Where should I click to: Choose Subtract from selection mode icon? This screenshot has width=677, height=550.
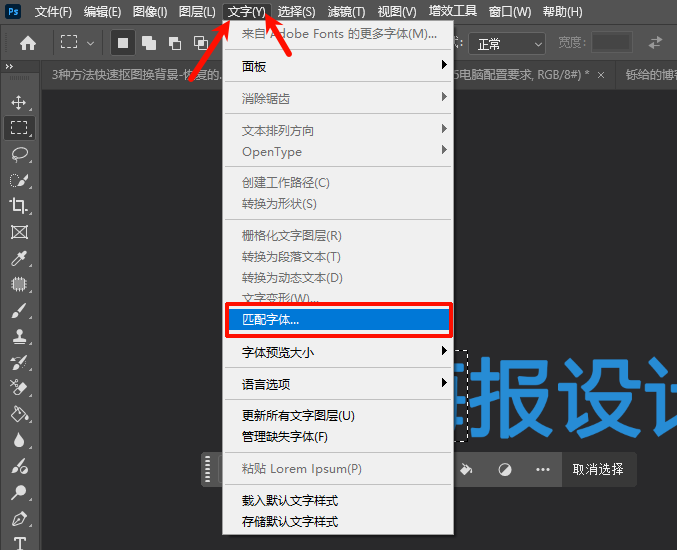click(175, 43)
